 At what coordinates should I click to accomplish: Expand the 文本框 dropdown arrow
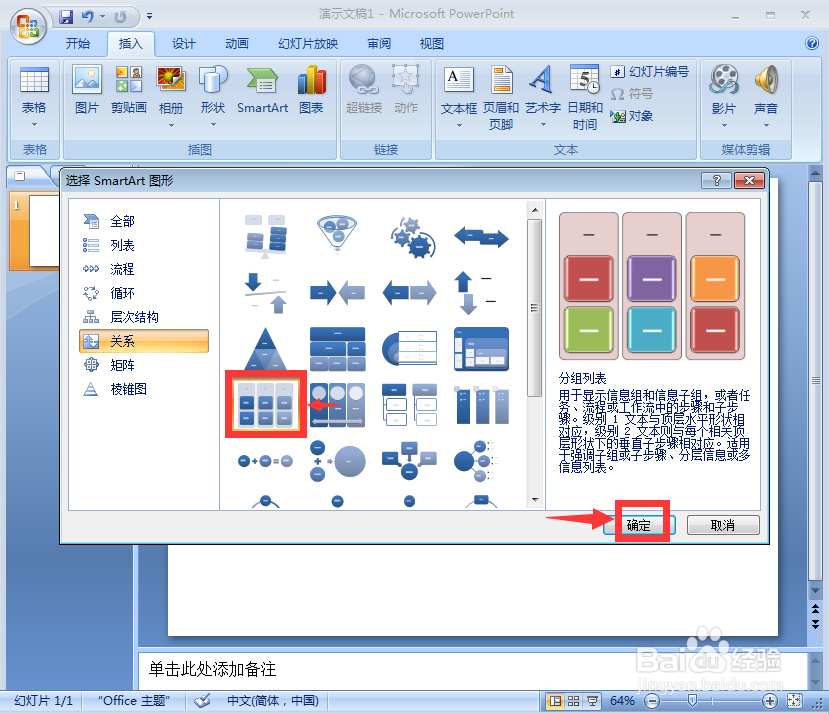459,125
